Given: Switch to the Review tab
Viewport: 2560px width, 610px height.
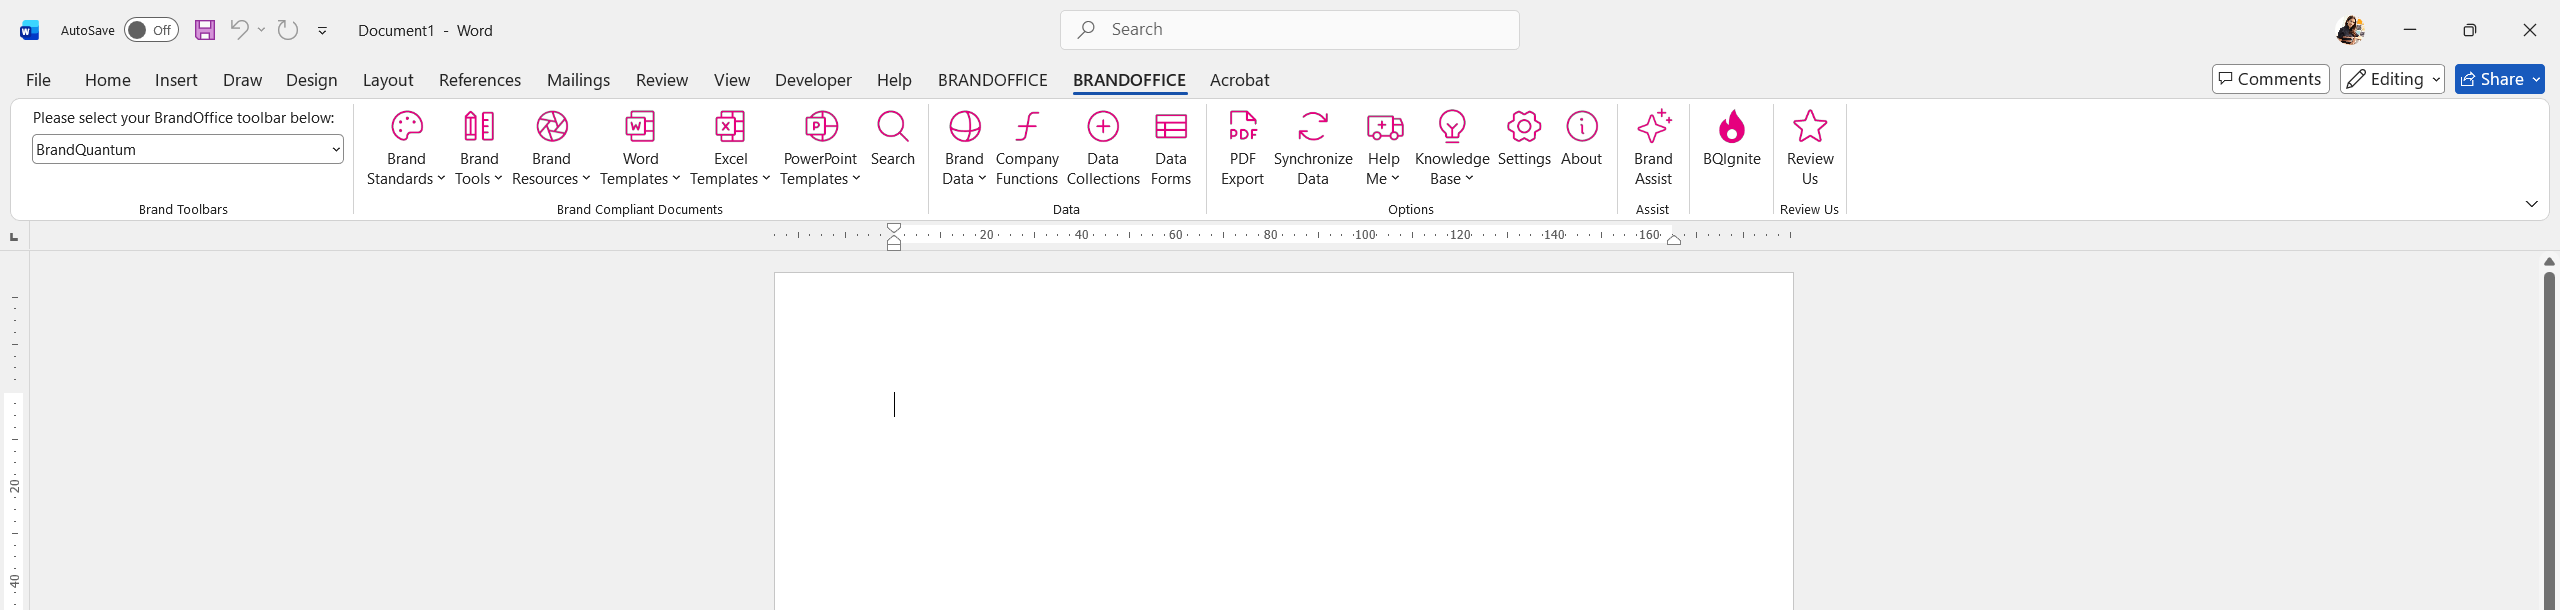Looking at the screenshot, I should coord(662,80).
